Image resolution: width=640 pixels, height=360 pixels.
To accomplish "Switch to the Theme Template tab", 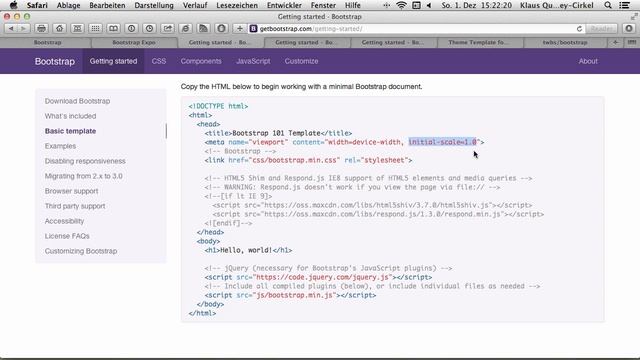I will pyautogui.click(x=479, y=42).
